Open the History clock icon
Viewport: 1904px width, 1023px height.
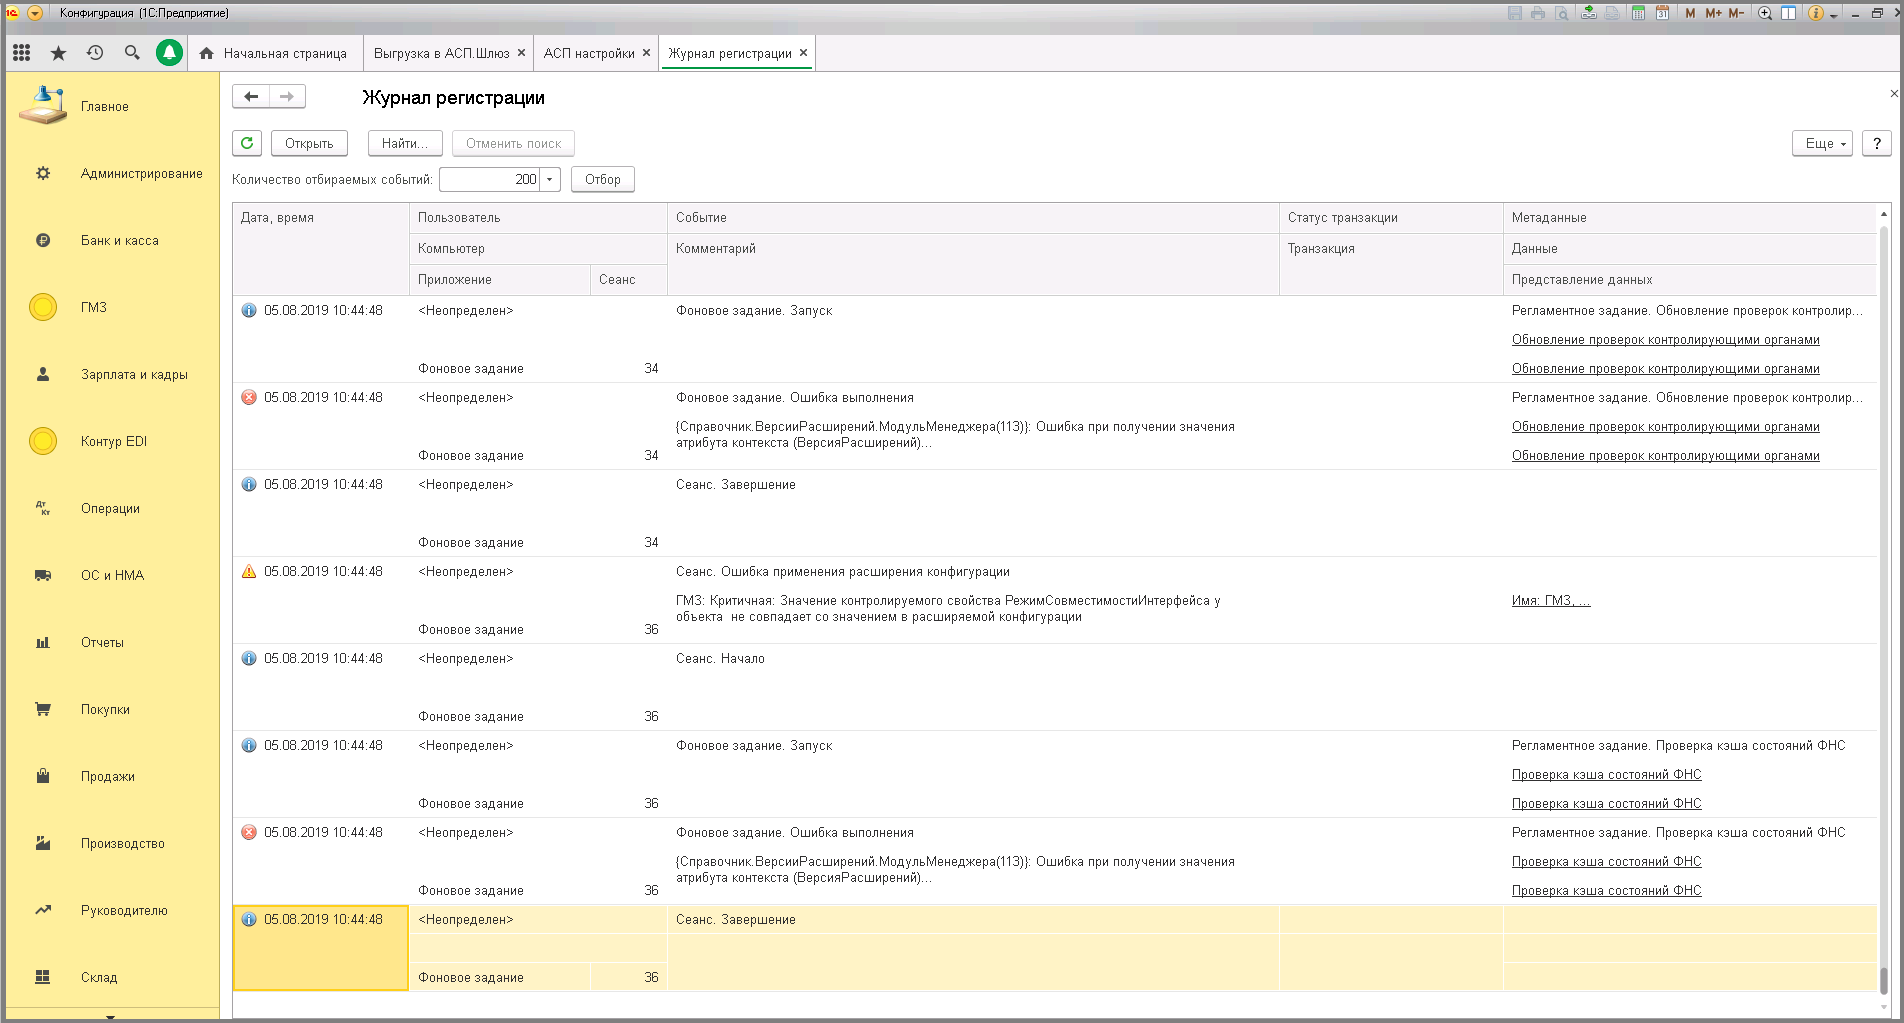coord(95,53)
